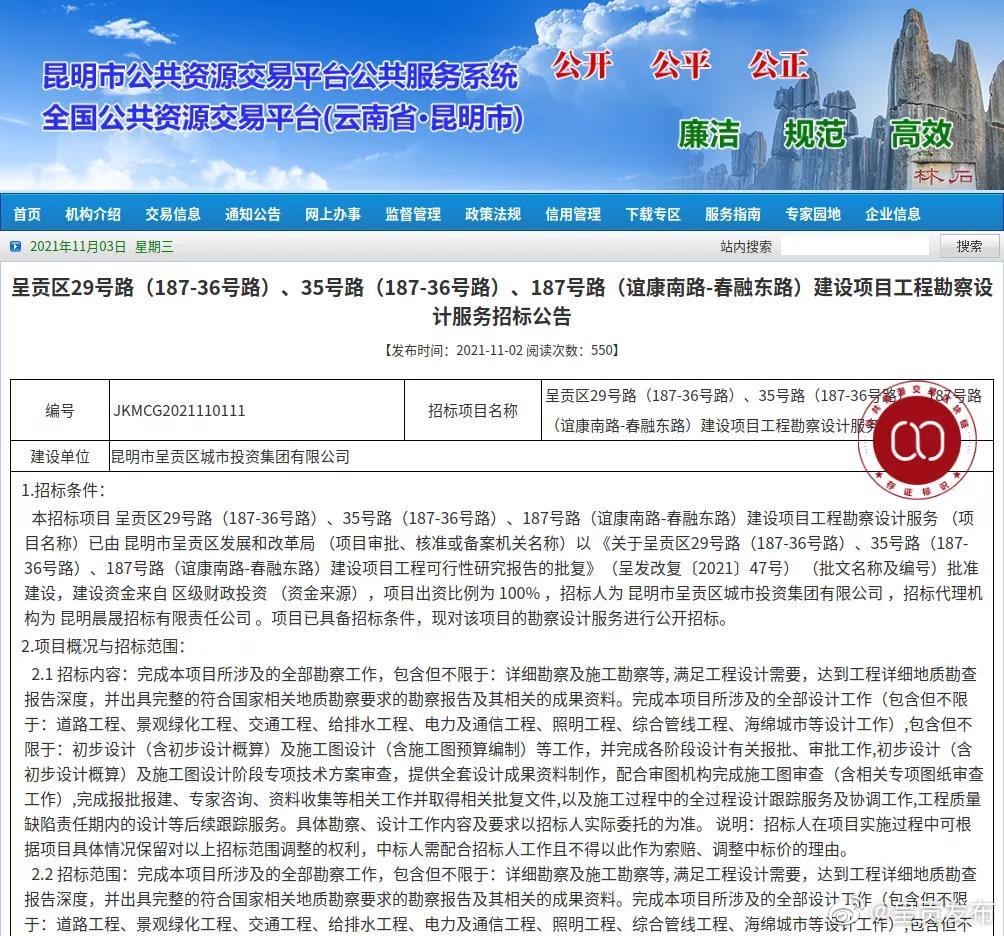Open 专家园地 navigation item
1004x936 pixels.
(x=813, y=214)
